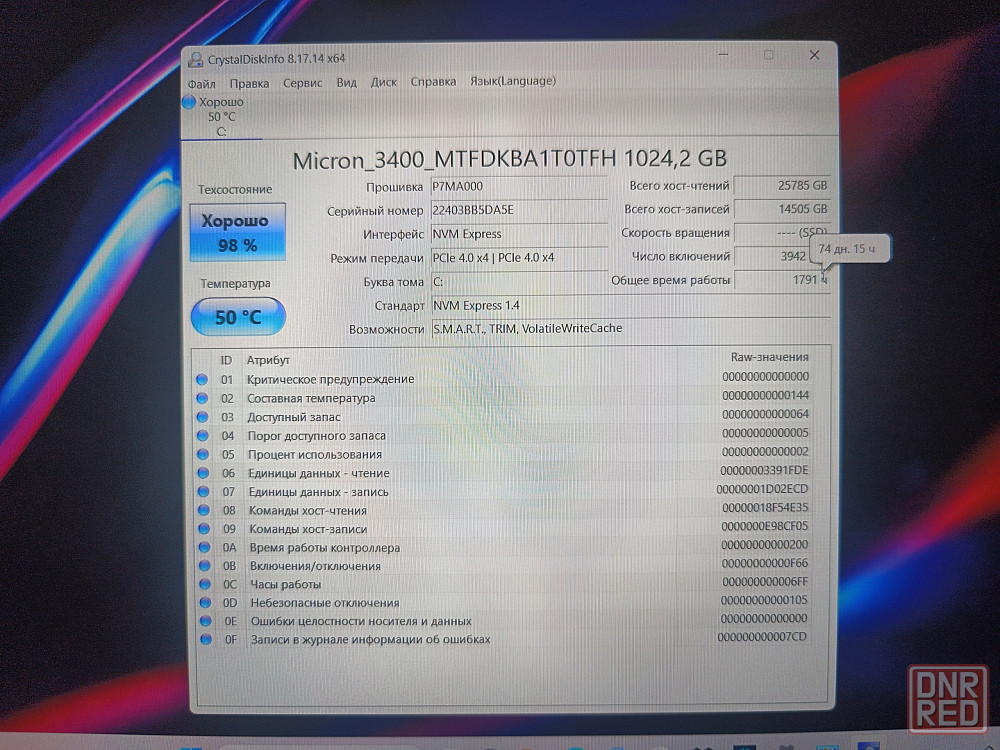Viewport: 1000px width, 750px height.
Task: Open the Сервис menu
Action: click(x=302, y=83)
